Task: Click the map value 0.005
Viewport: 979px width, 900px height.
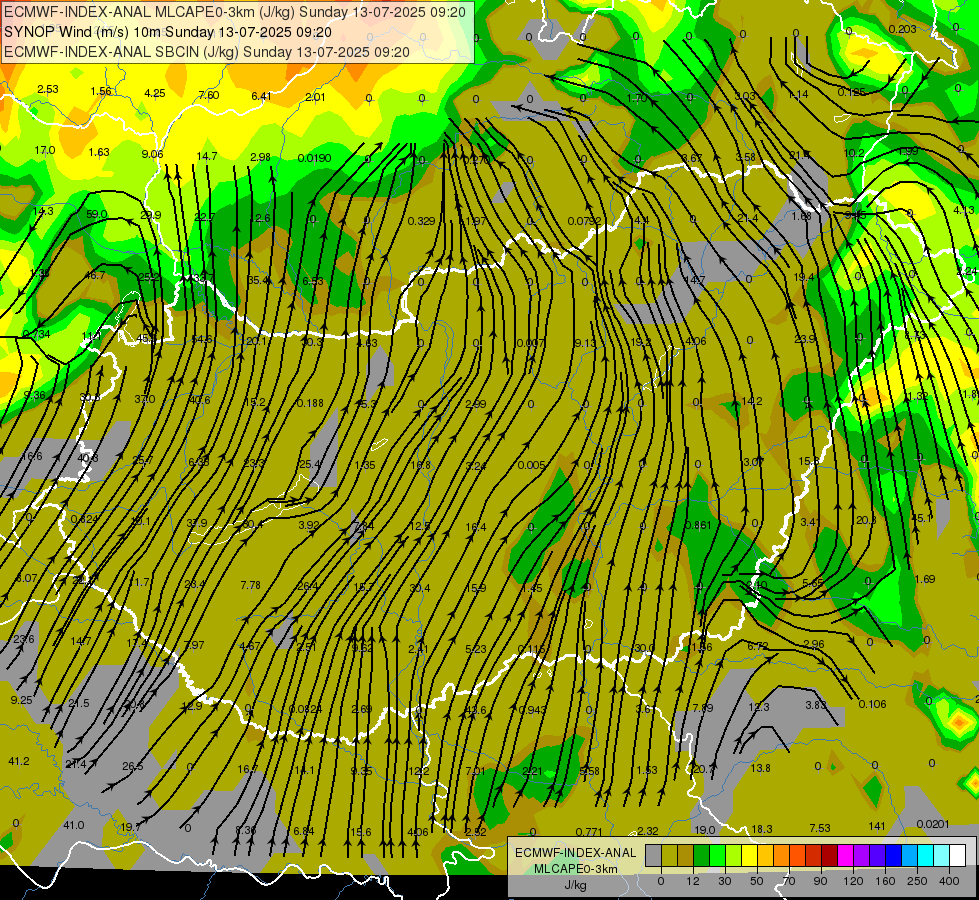Action: click(x=531, y=465)
